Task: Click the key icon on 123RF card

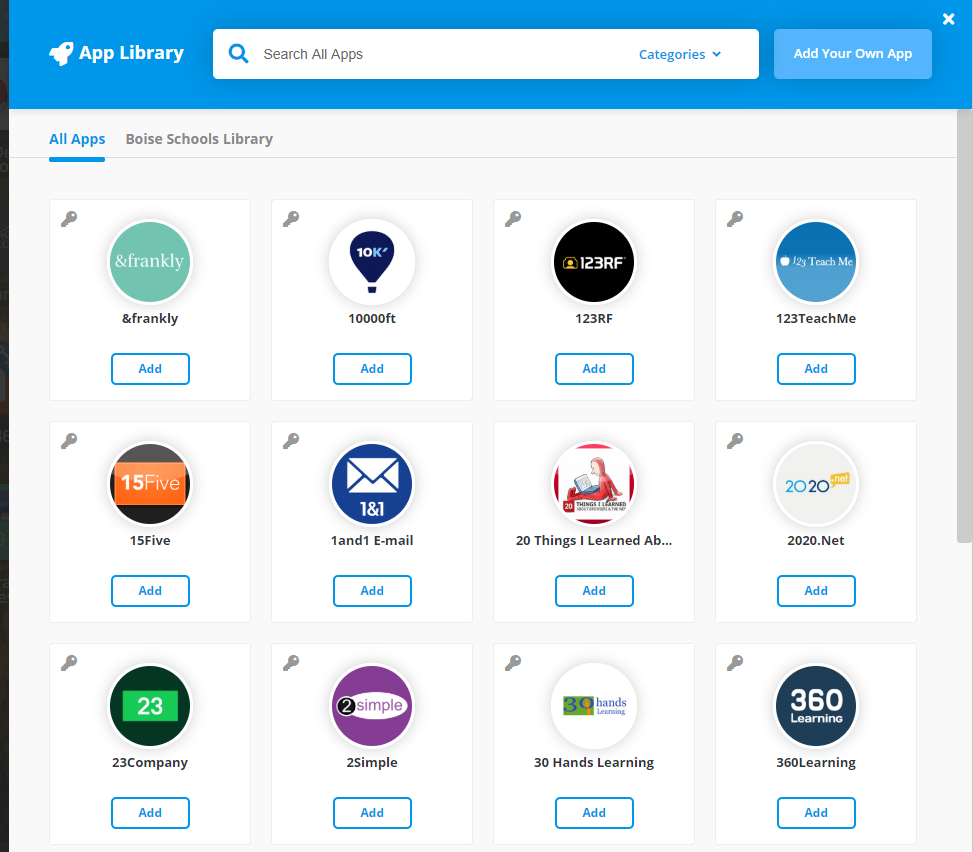Action: click(x=513, y=219)
